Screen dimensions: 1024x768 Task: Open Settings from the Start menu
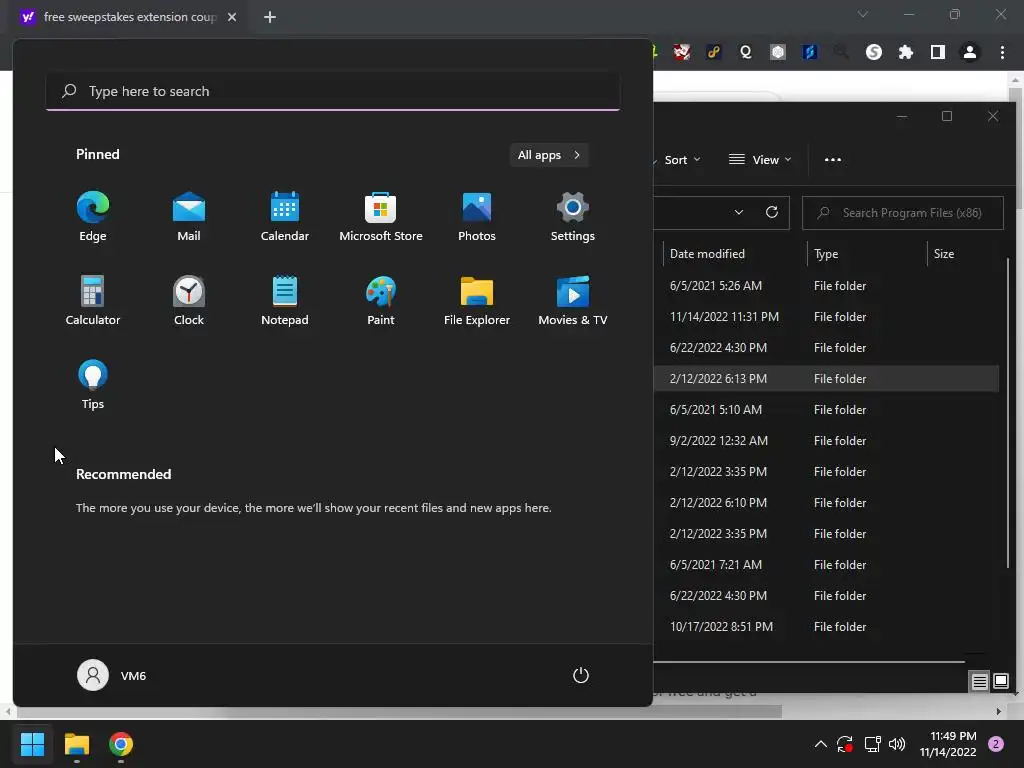(x=573, y=217)
